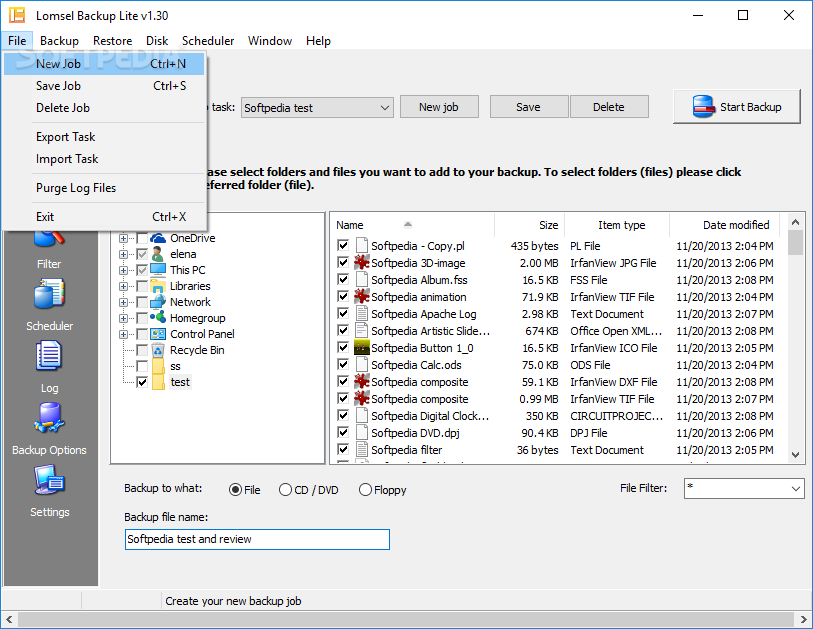Click the test folder icon
This screenshot has height=629, width=813.
pyautogui.click(x=158, y=382)
